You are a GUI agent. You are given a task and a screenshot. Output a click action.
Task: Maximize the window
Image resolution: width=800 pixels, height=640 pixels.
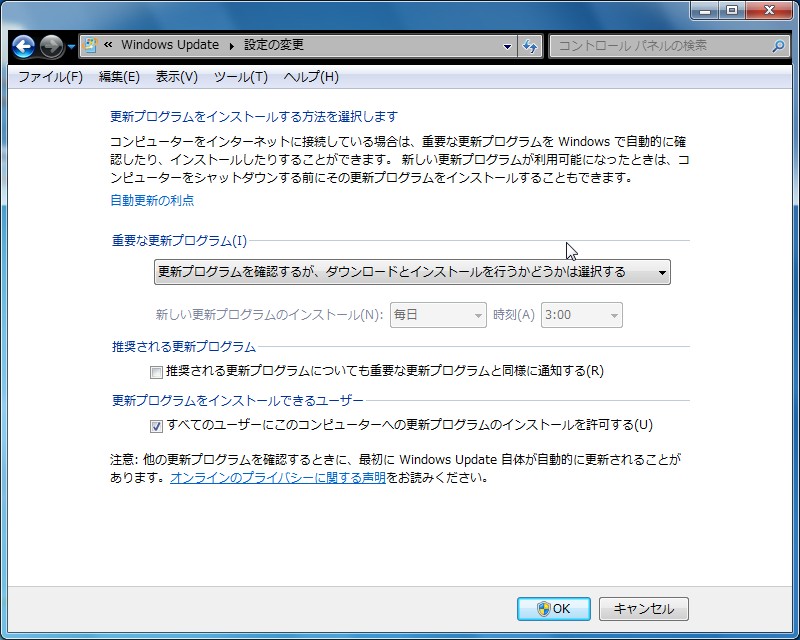(732, 10)
